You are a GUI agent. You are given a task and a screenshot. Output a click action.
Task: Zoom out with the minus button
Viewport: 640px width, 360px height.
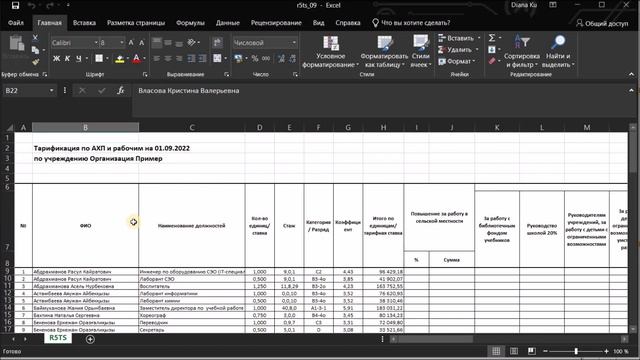[545, 351]
